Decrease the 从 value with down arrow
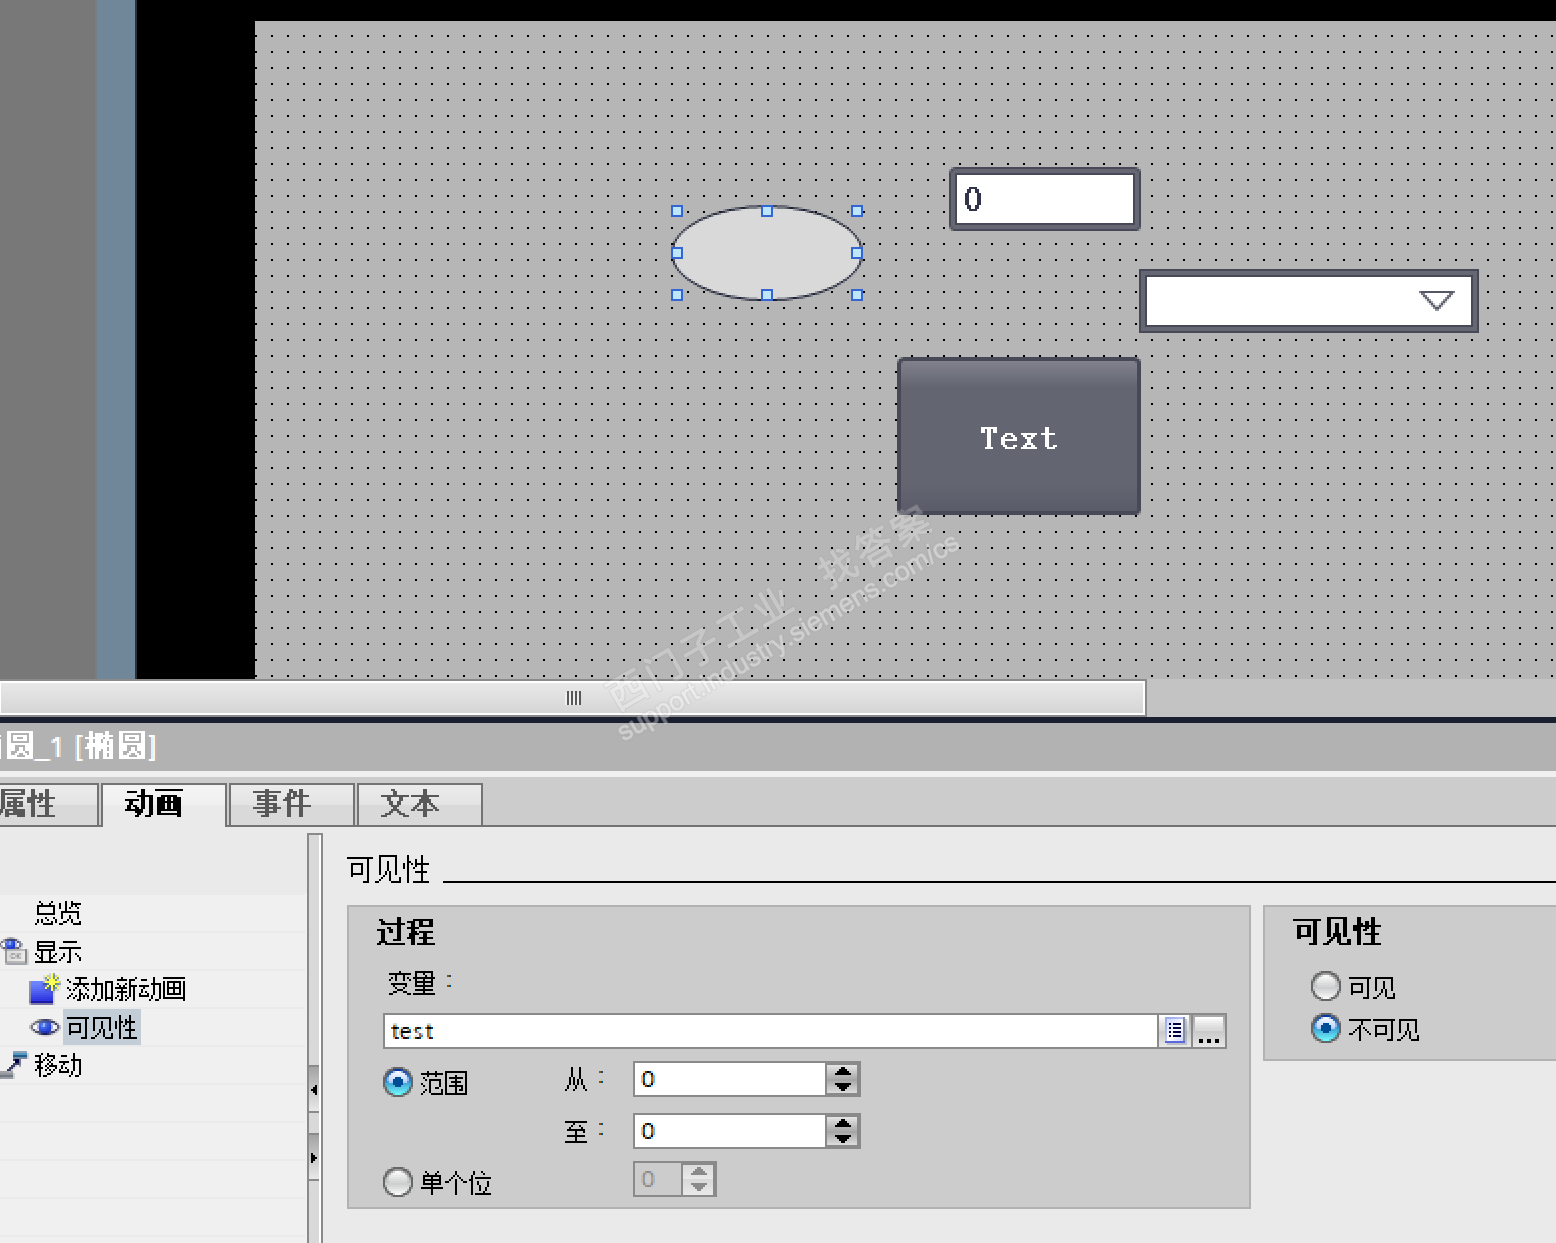The height and width of the screenshot is (1243, 1556). 843,1086
